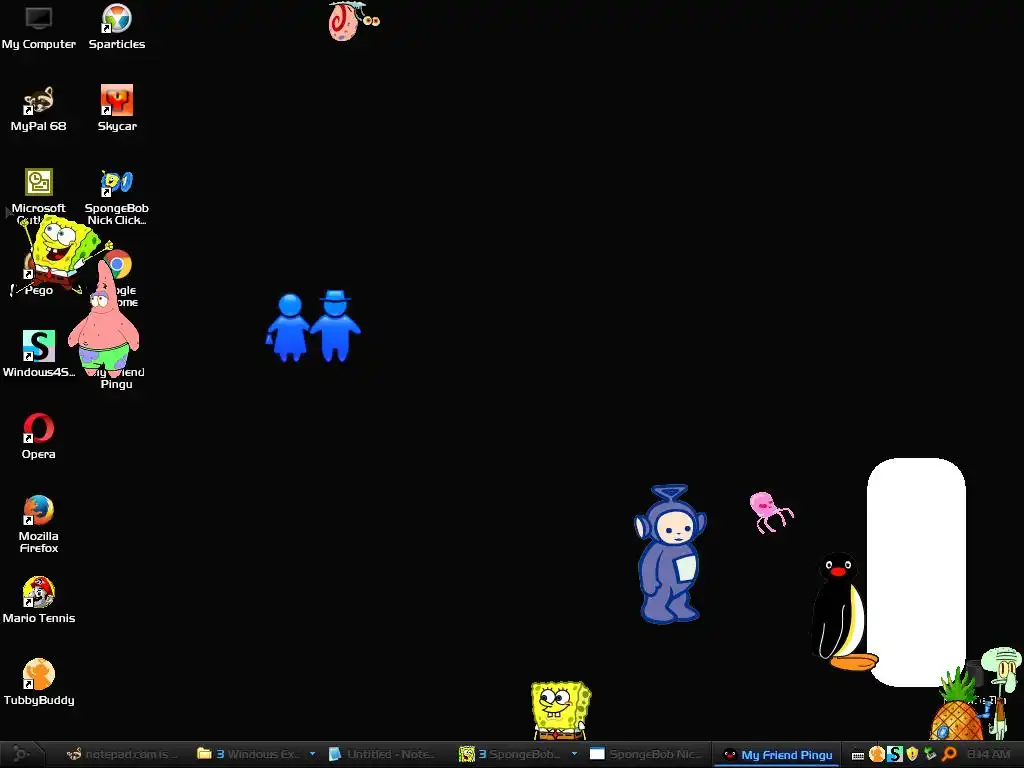Image resolution: width=1024 pixels, height=768 pixels.
Task: Click the 'Sparticles' icon label
Action: coord(117,44)
